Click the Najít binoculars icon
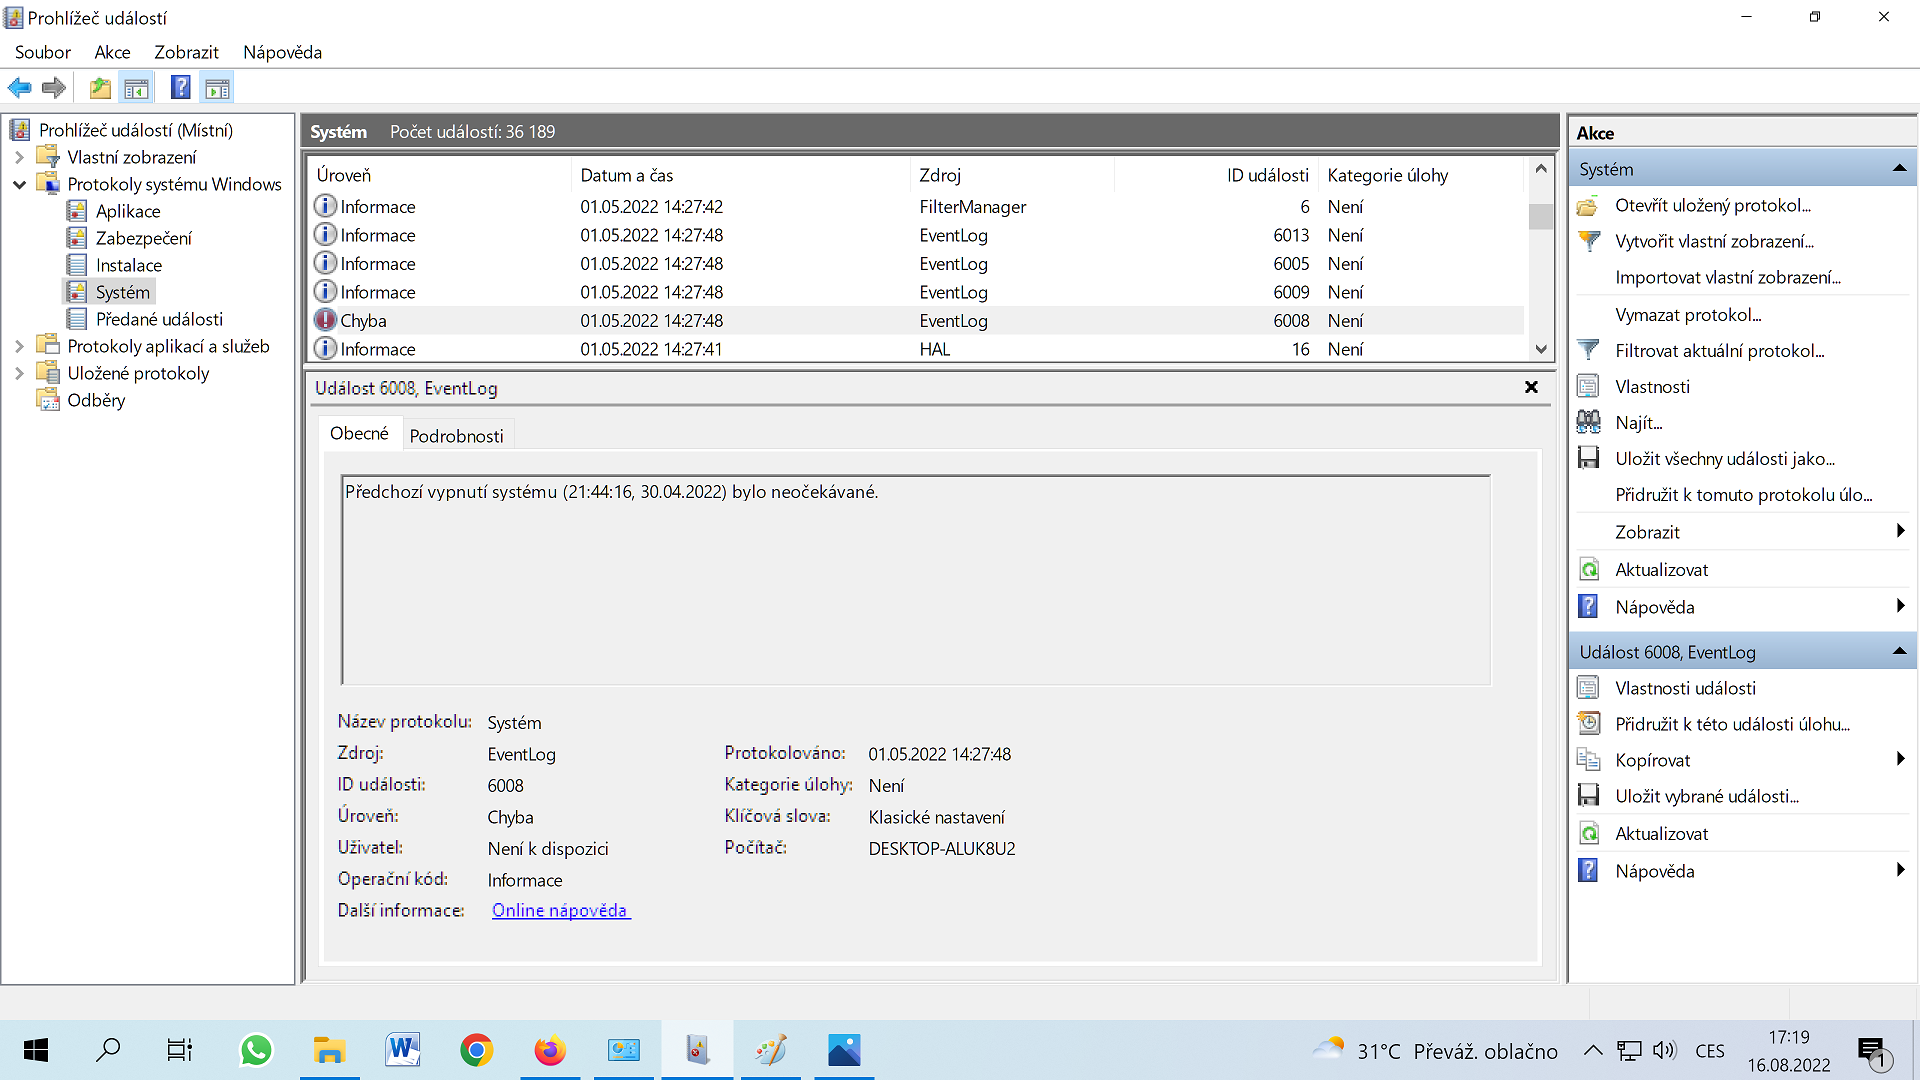Screen dimensions: 1920x1080 [1588, 422]
